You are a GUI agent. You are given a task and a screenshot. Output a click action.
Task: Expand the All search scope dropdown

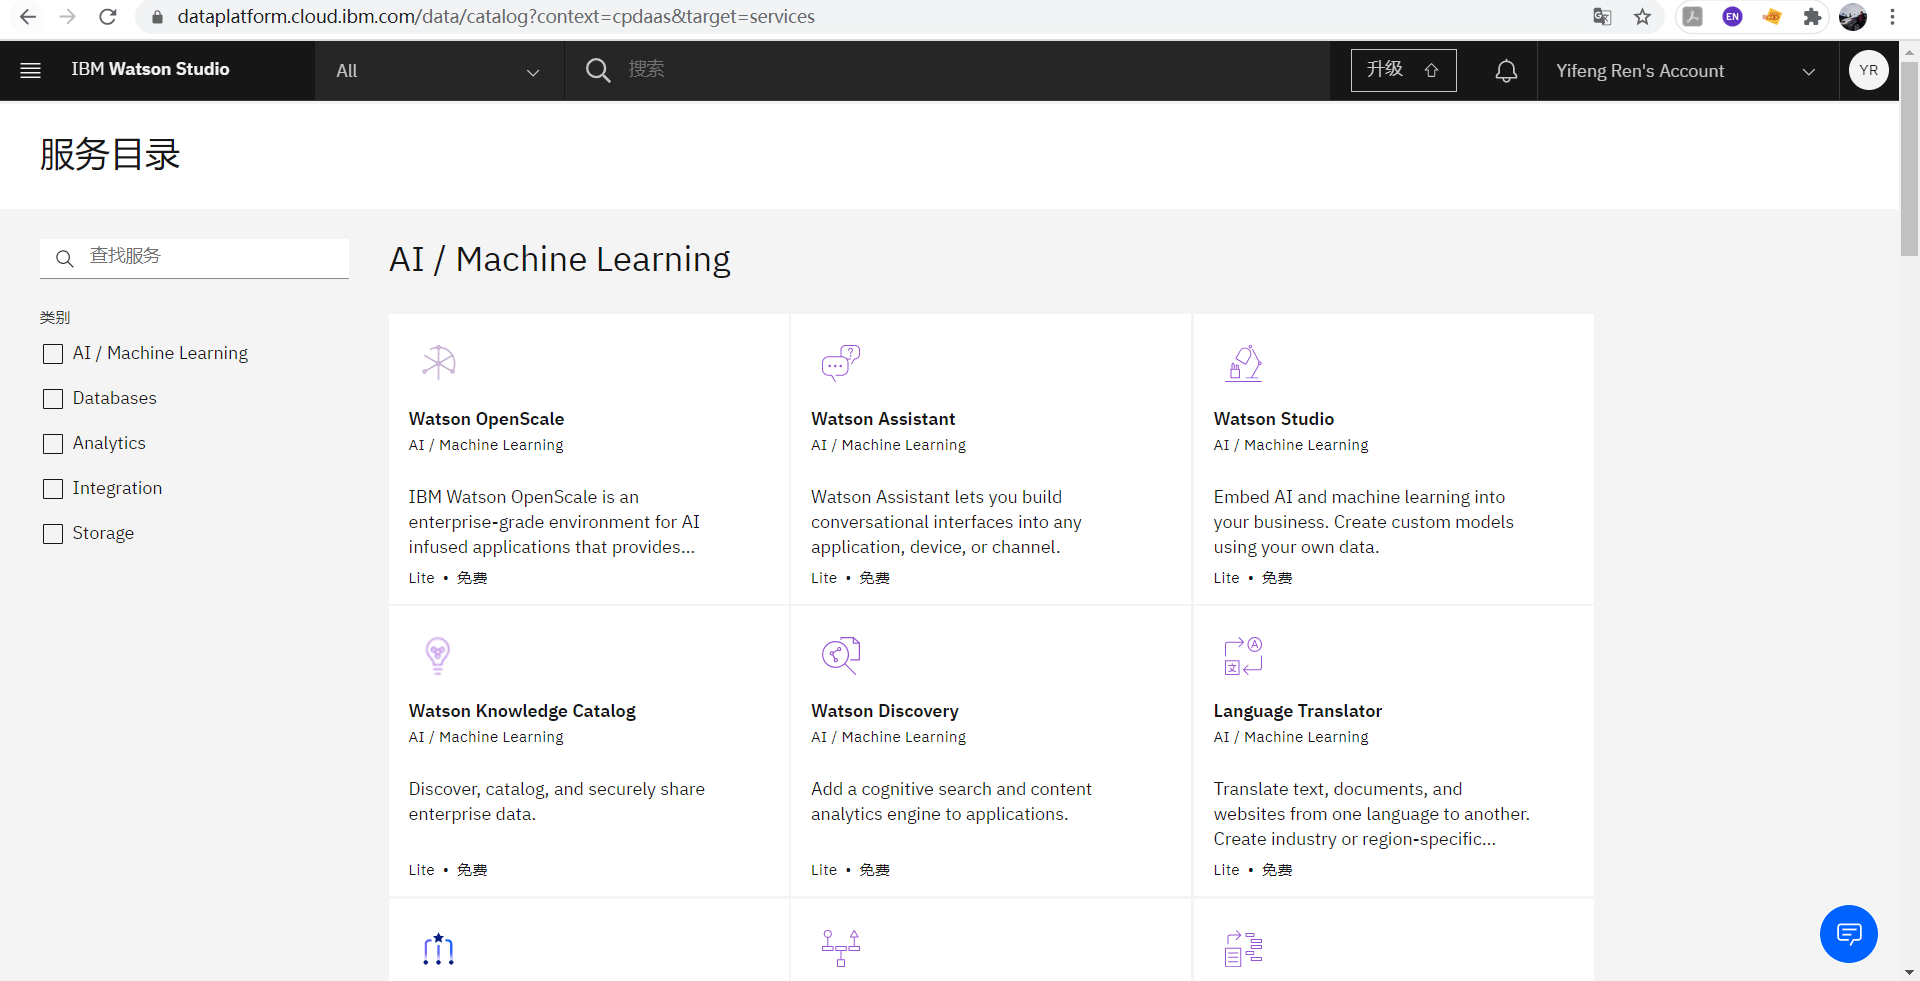point(439,71)
